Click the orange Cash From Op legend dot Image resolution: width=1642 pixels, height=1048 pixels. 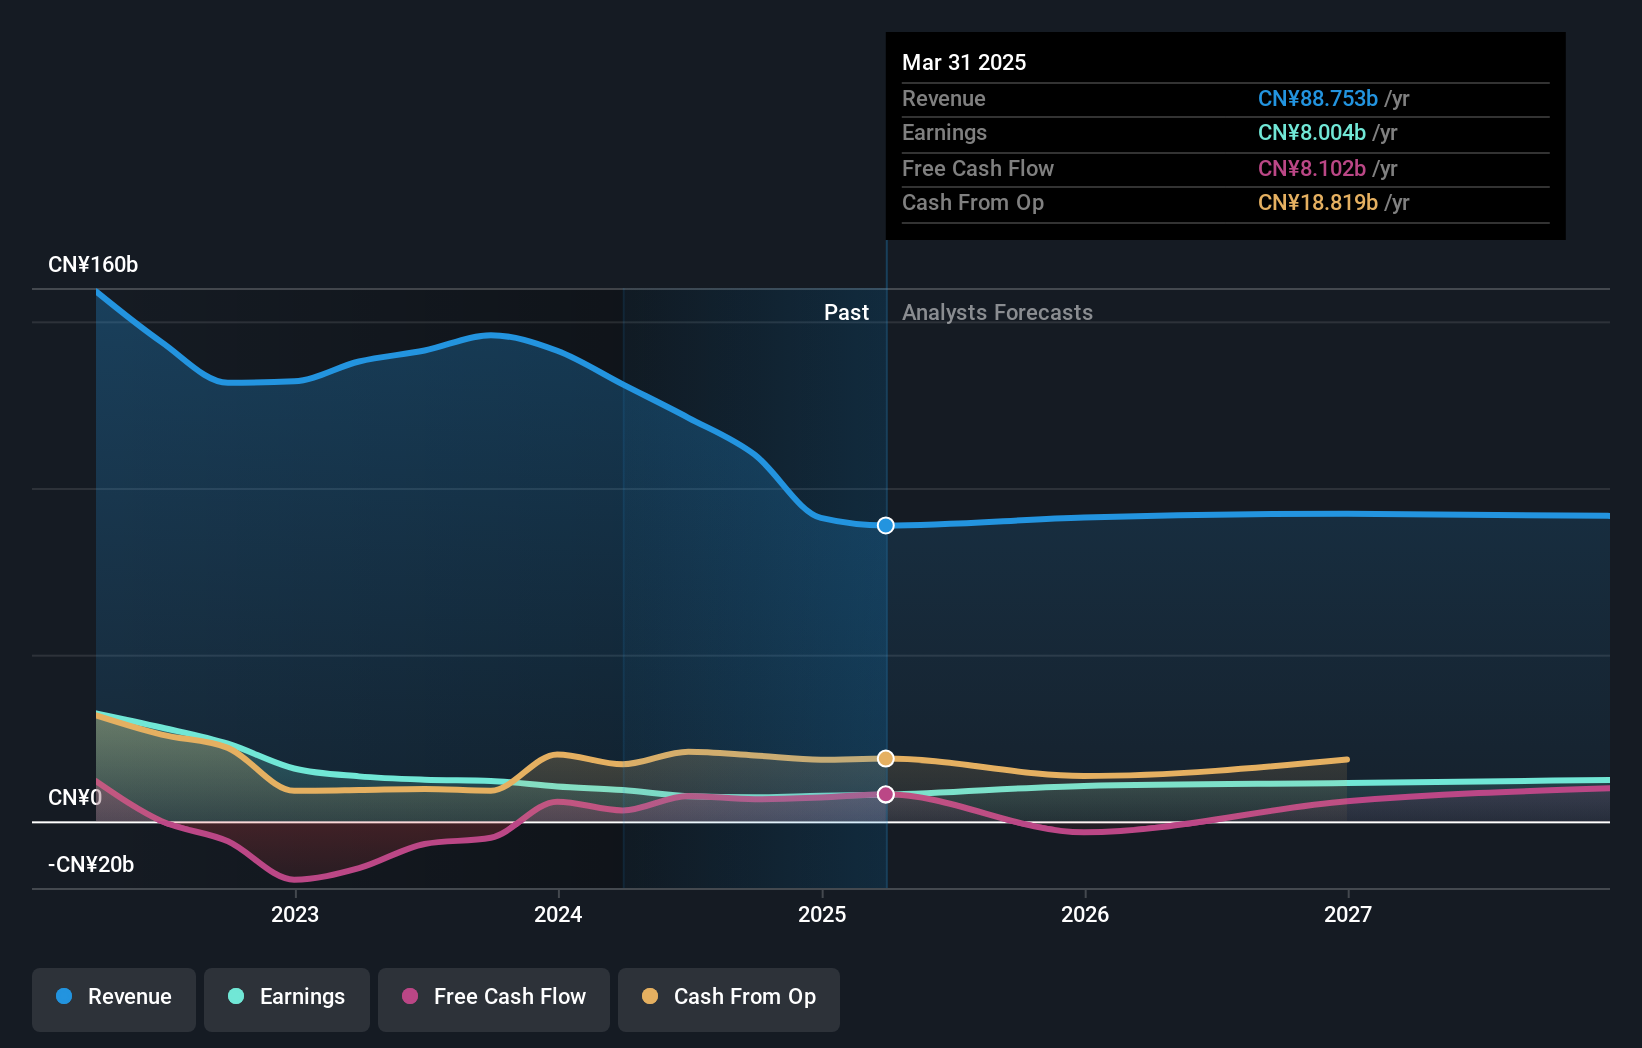(x=650, y=996)
